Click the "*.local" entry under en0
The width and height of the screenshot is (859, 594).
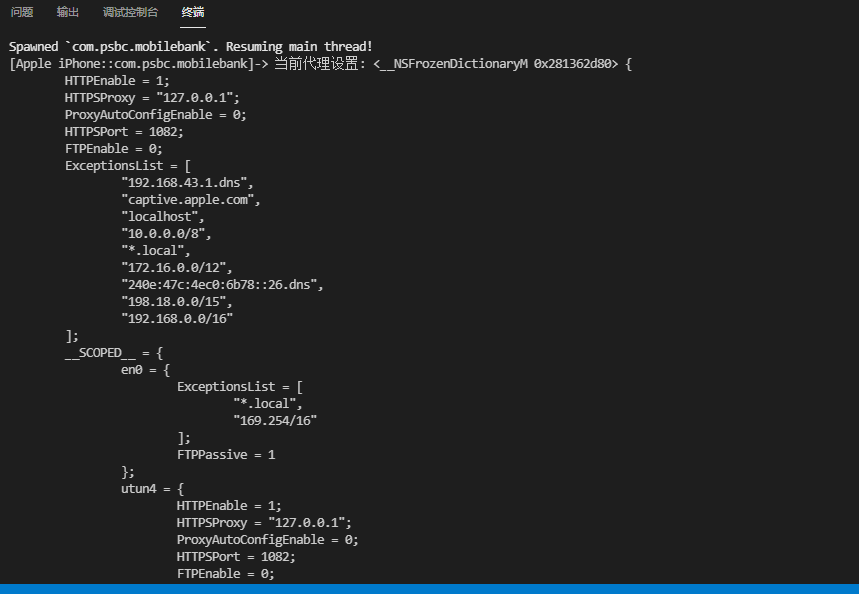tap(268, 404)
